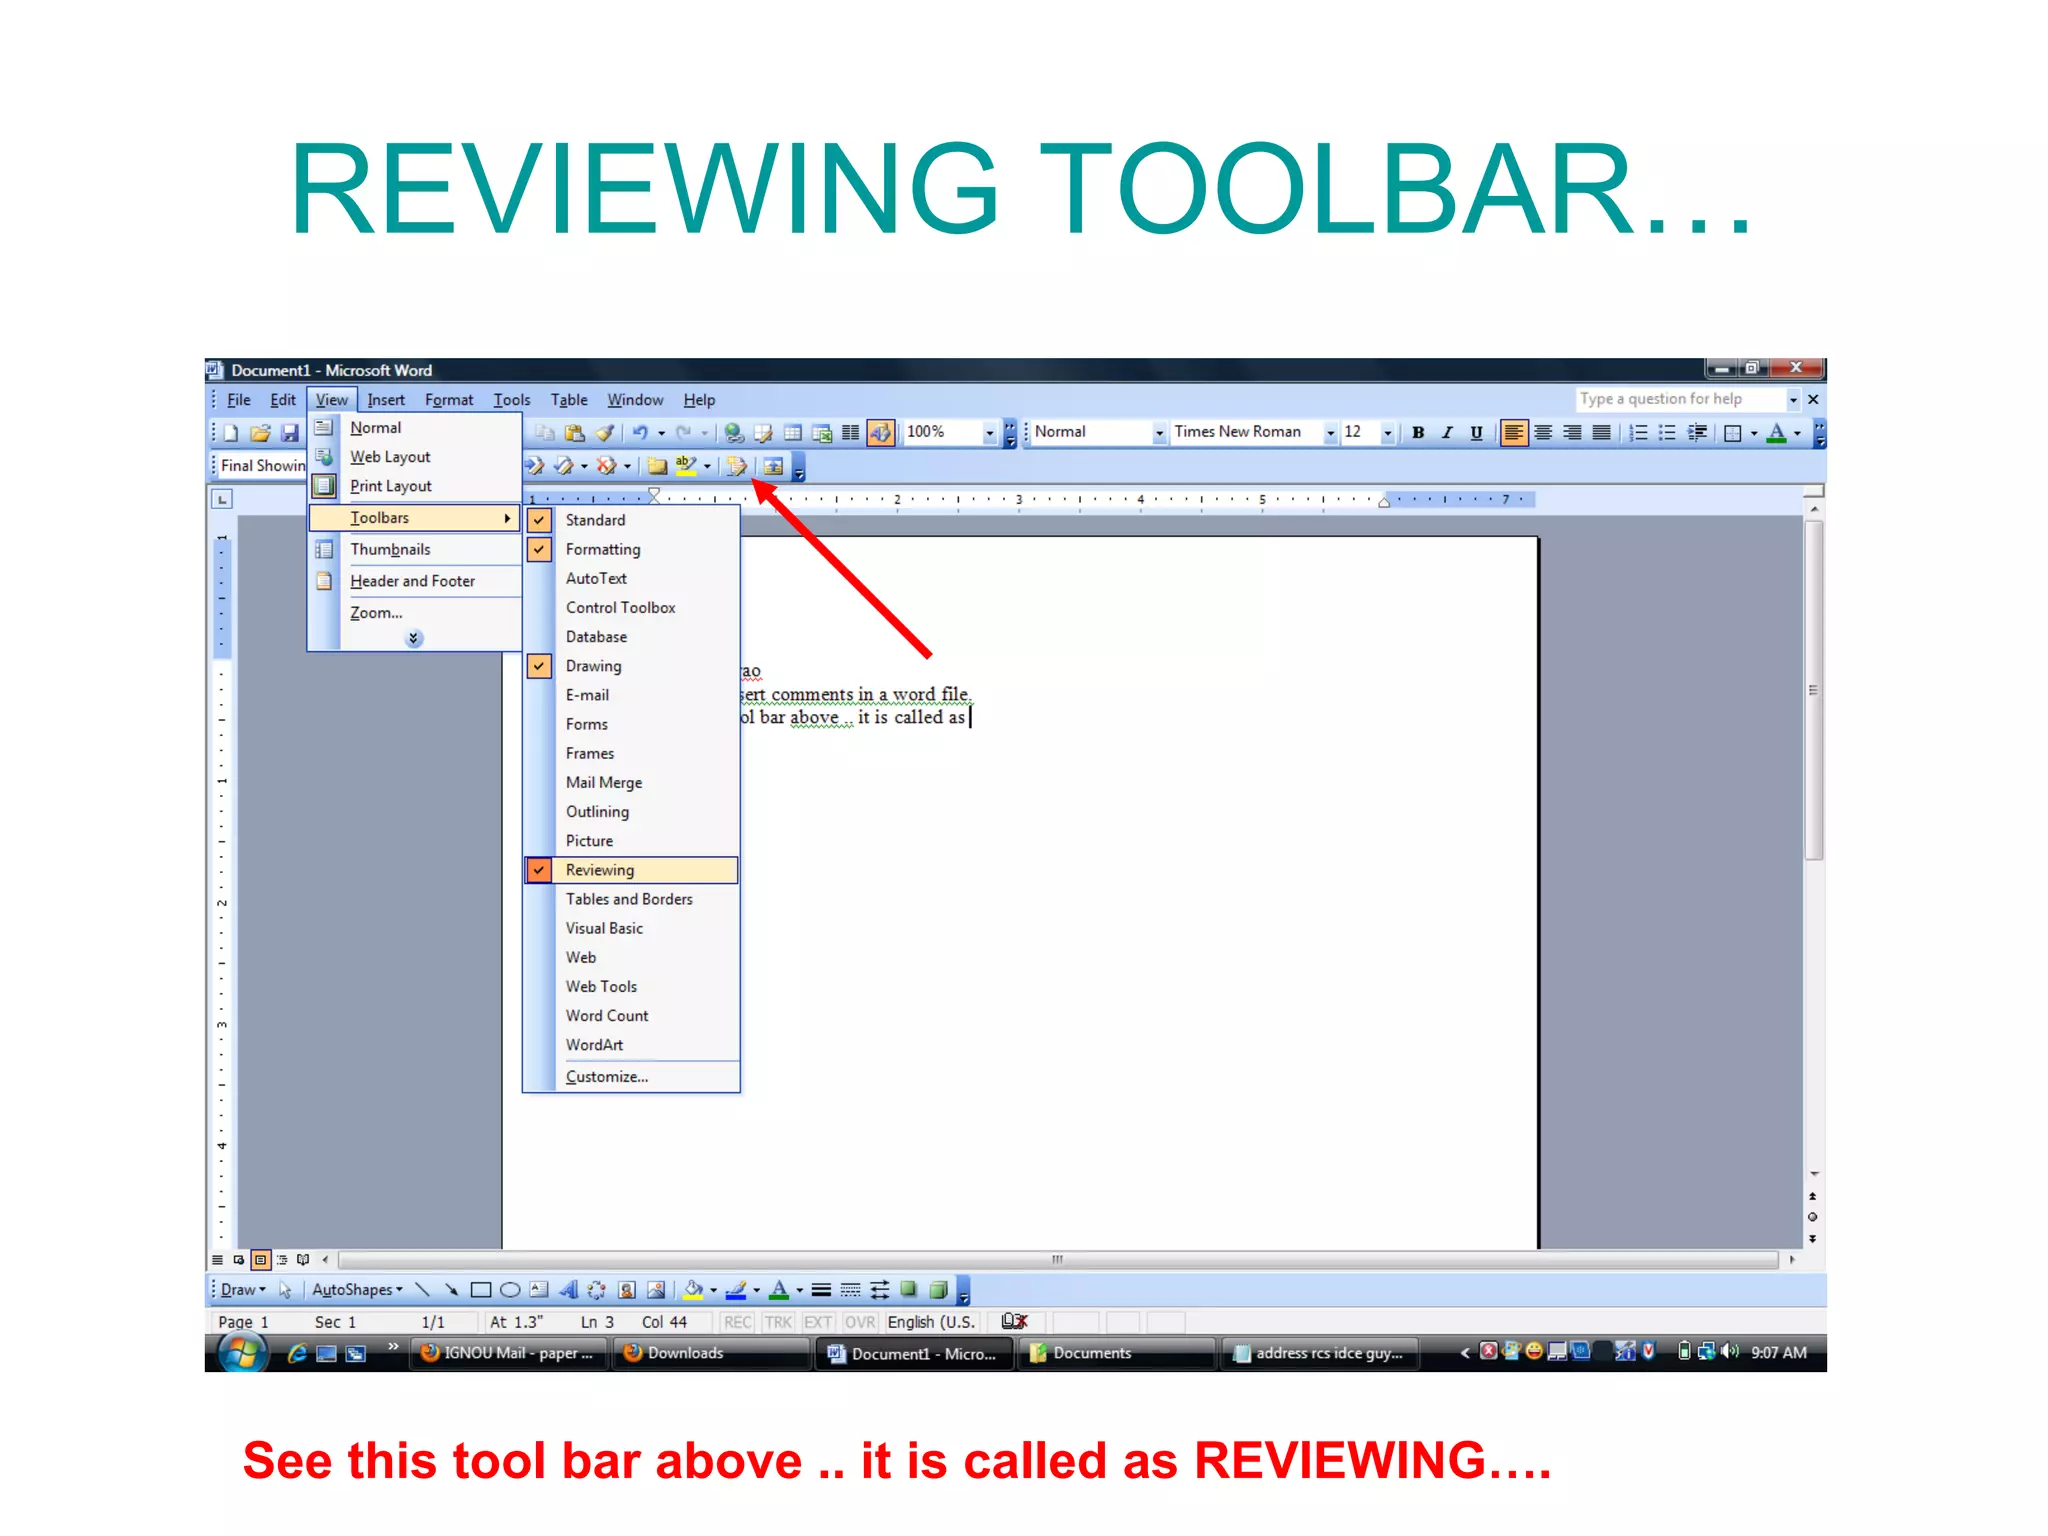This screenshot has height=1536, width=2048.
Task: Select Header and Footer in View menu
Action: (x=415, y=581)
